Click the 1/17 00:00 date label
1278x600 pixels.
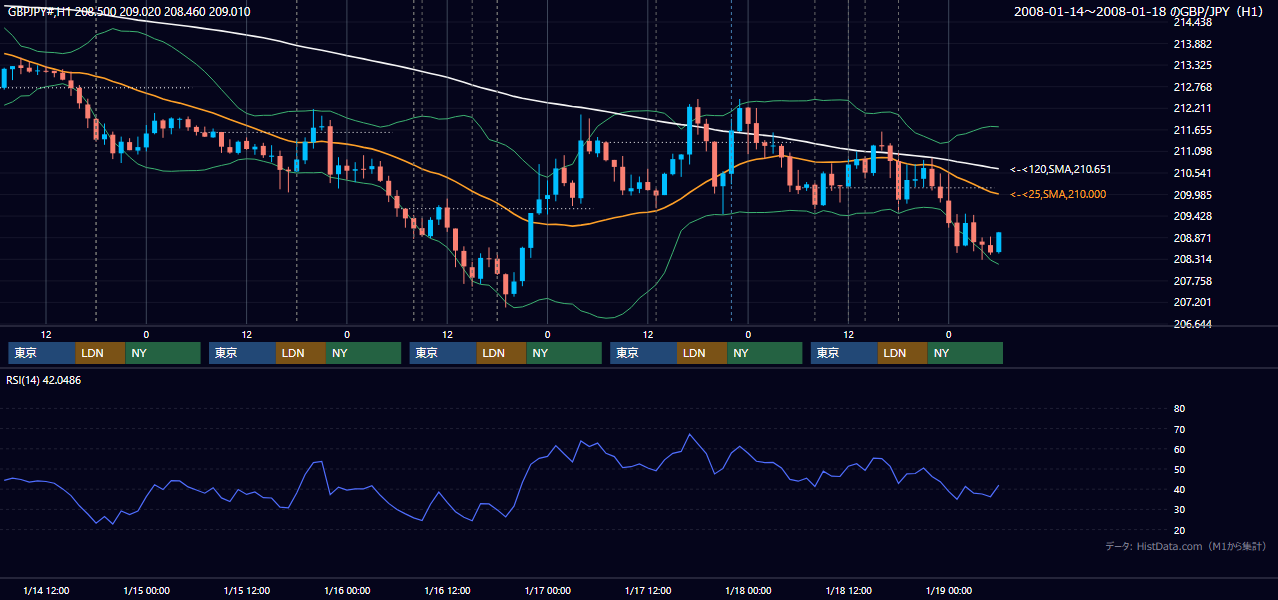coord(548,590)
